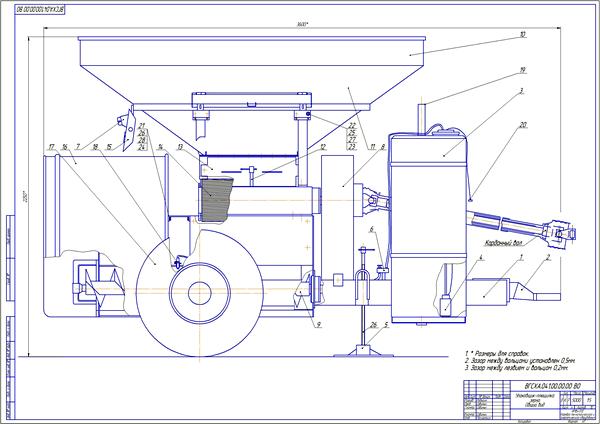The width and height of the screenshot is (600, 424).
Task: Click note 1 '* Размеры для справок'
Action: pyautogui.click(x=497, y=353)
